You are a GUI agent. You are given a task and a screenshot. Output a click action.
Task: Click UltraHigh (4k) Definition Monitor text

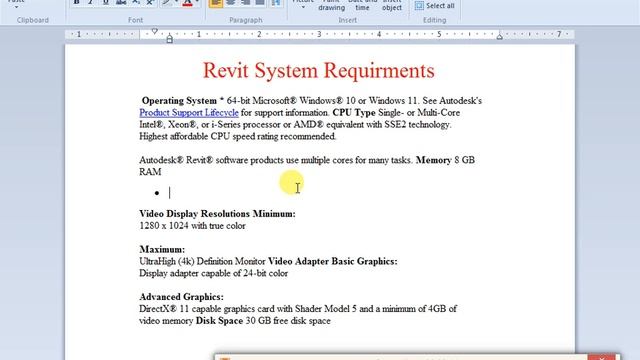point(202,261)
